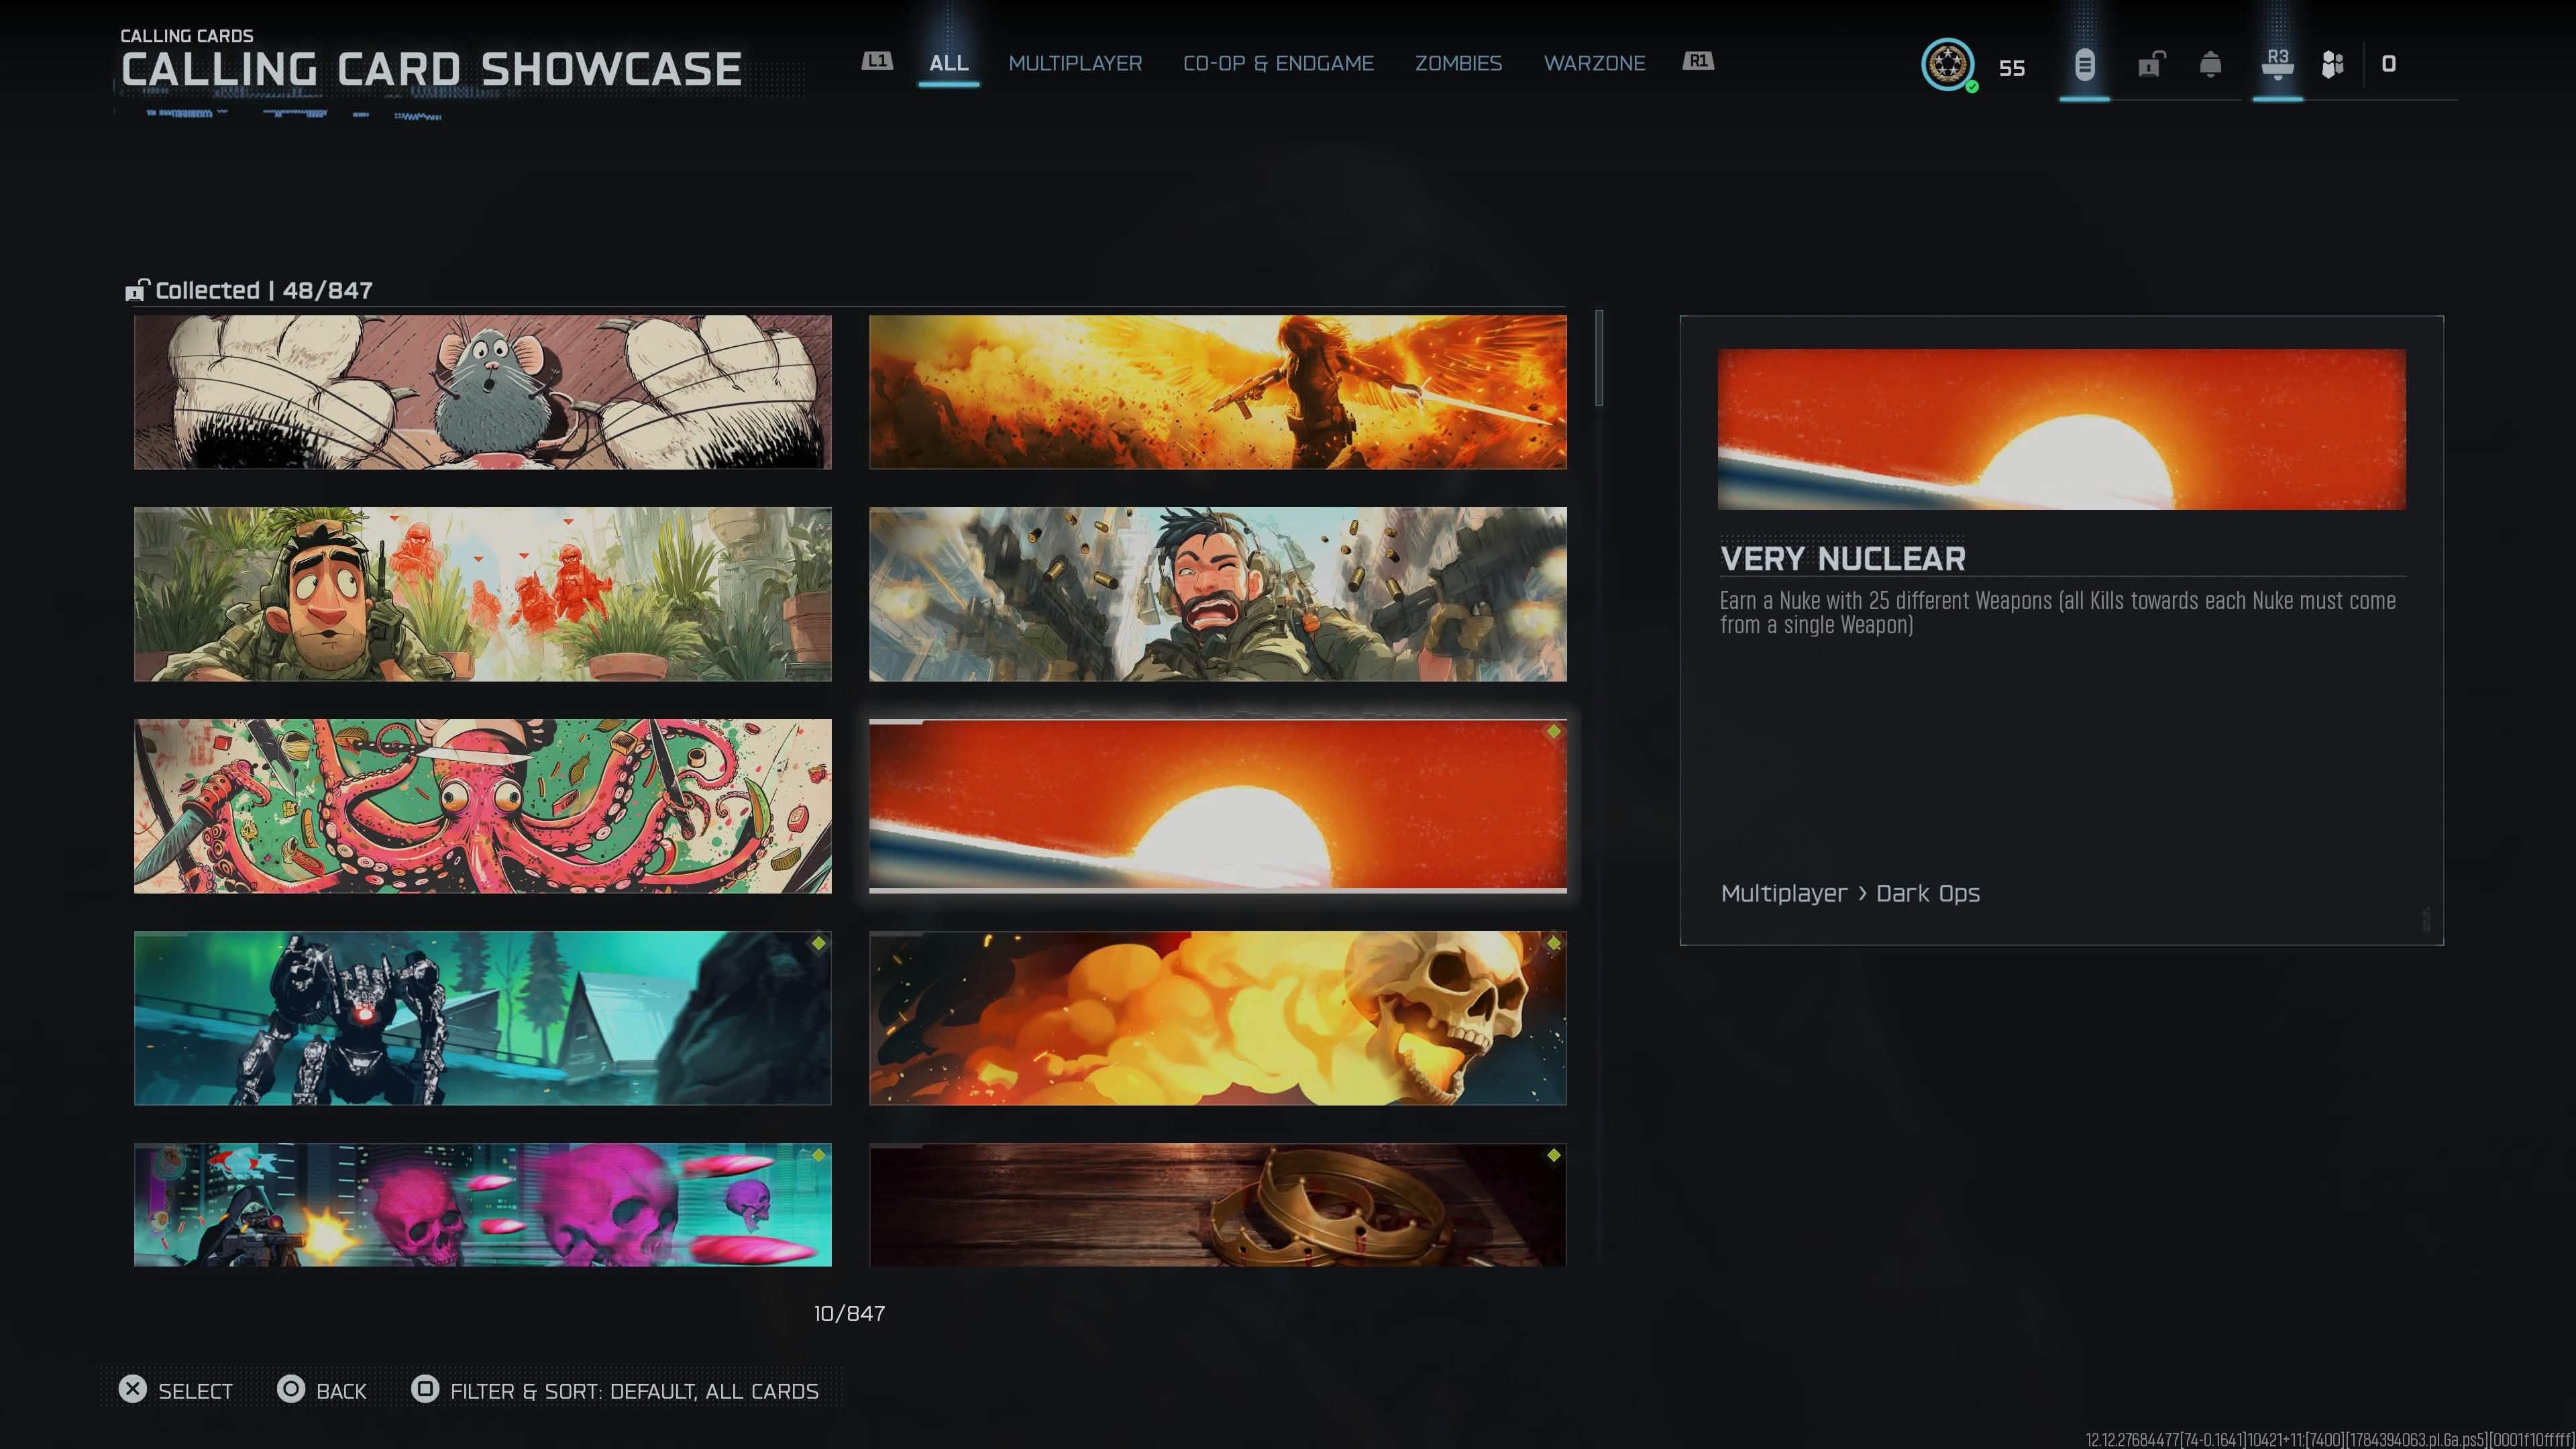This screenshot has width=2576, height=1449.
Task: Click the green diamond on the crowns card
Action: (1553, 1155)
